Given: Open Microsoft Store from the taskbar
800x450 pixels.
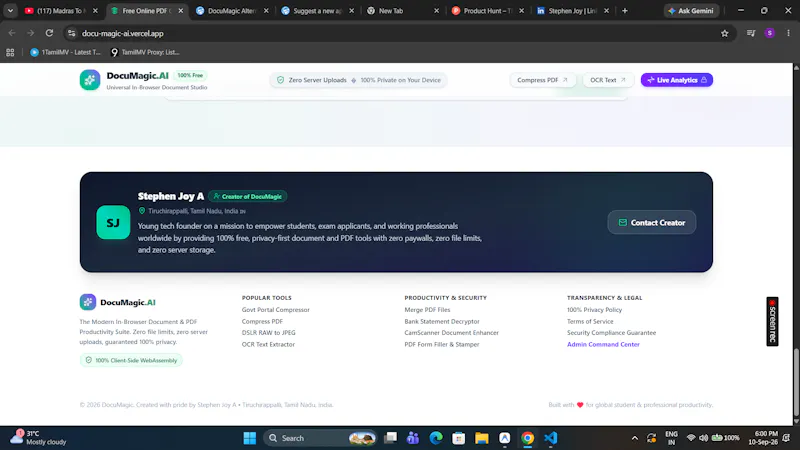Looking at the screenshot, I should [459, 438].
